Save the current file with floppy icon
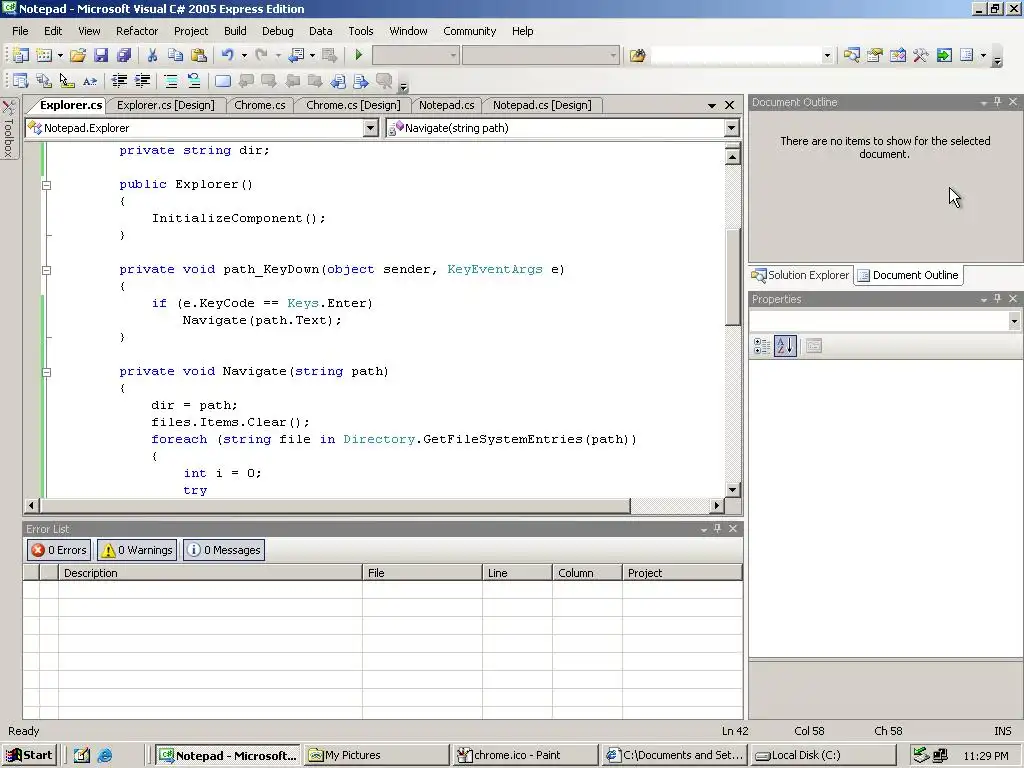 tap(101, 56)
